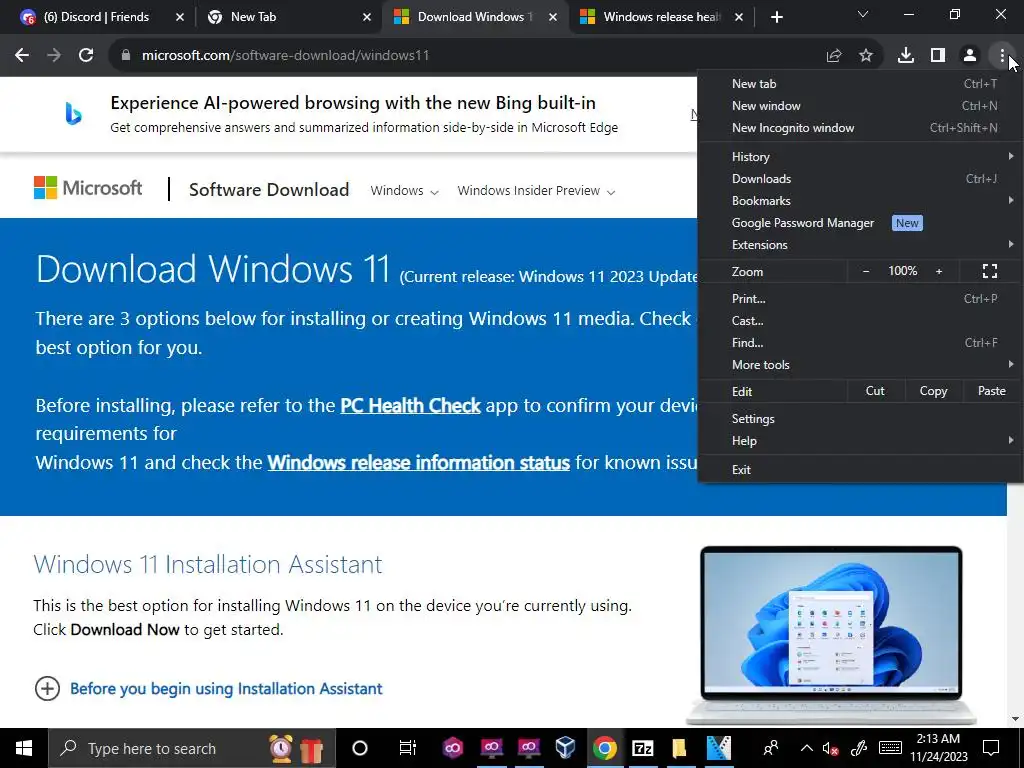Viewport: 1024px width, 768px height.
Task: Open a new tab with plus button
Action: pos(776,17)
